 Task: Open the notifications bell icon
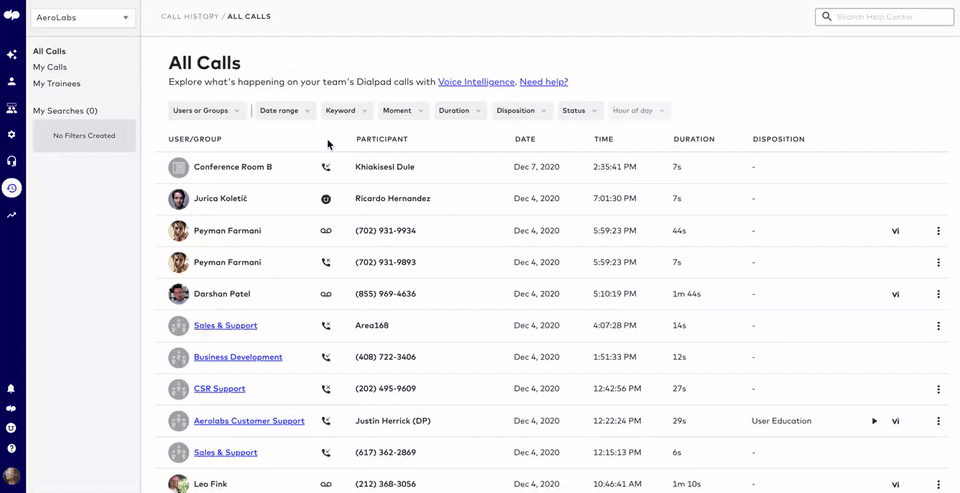coord(11,388)
